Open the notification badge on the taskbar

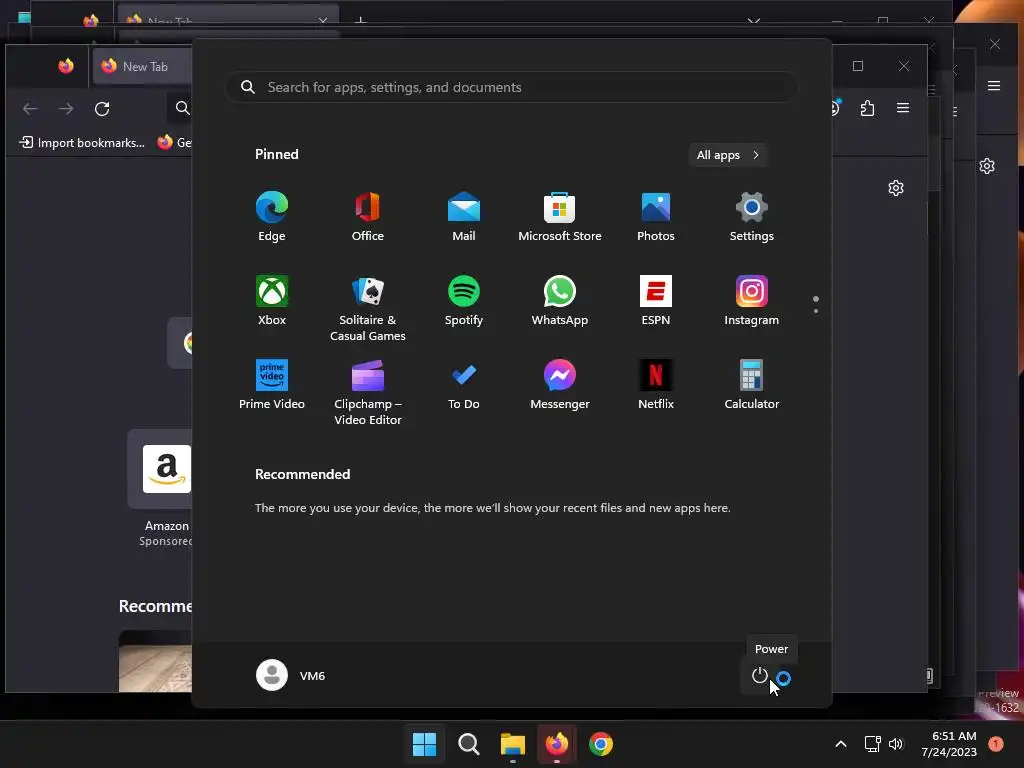pyautogui.click(x=996, y=743)
